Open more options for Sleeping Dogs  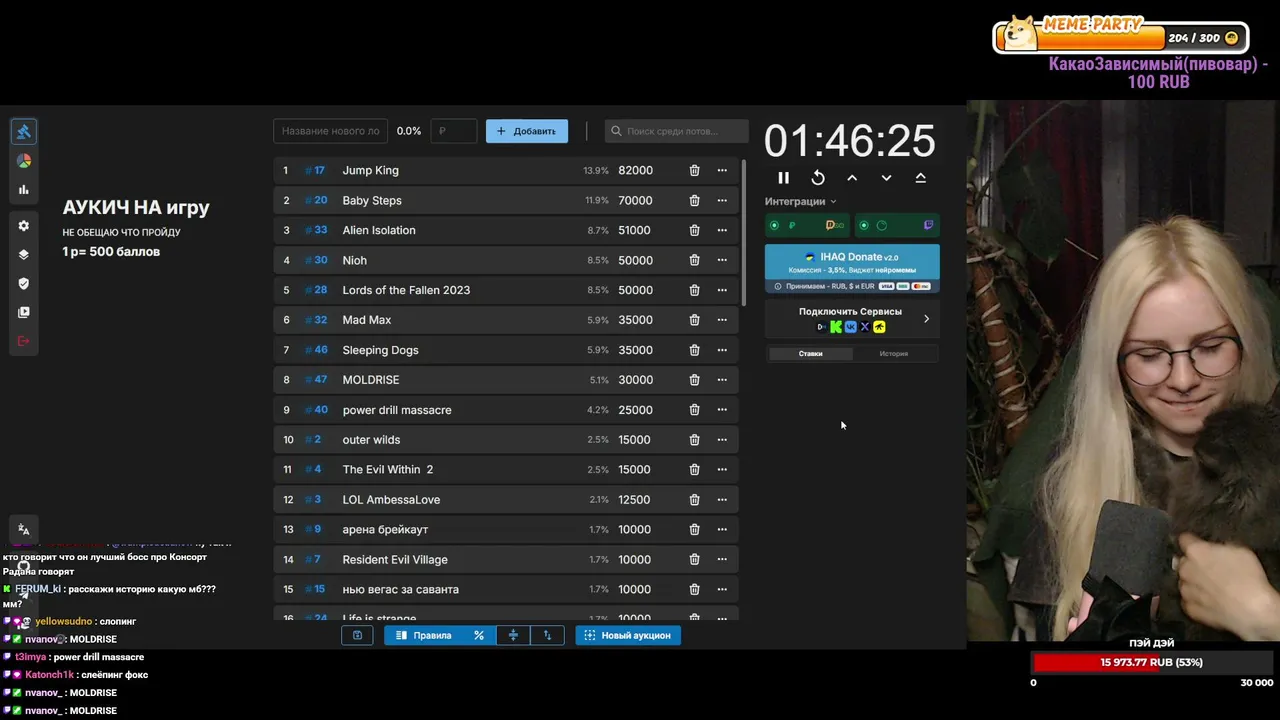pyautogui.click(x=722, y=350)
